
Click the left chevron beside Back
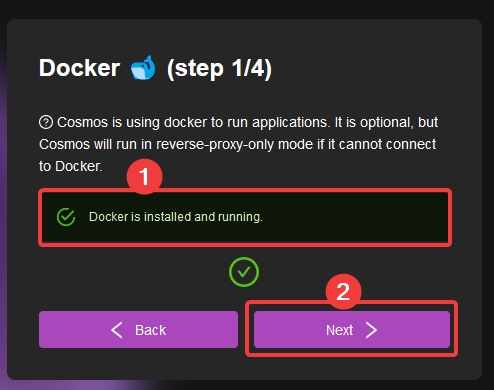[x=117, y=330]
